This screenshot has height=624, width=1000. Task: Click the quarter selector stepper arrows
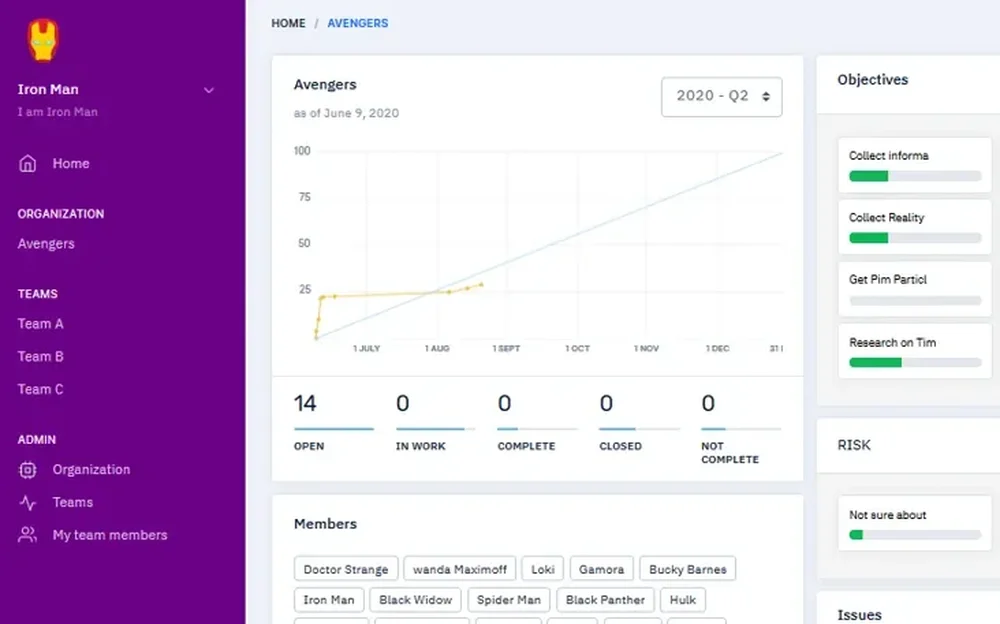pos(766,97)
